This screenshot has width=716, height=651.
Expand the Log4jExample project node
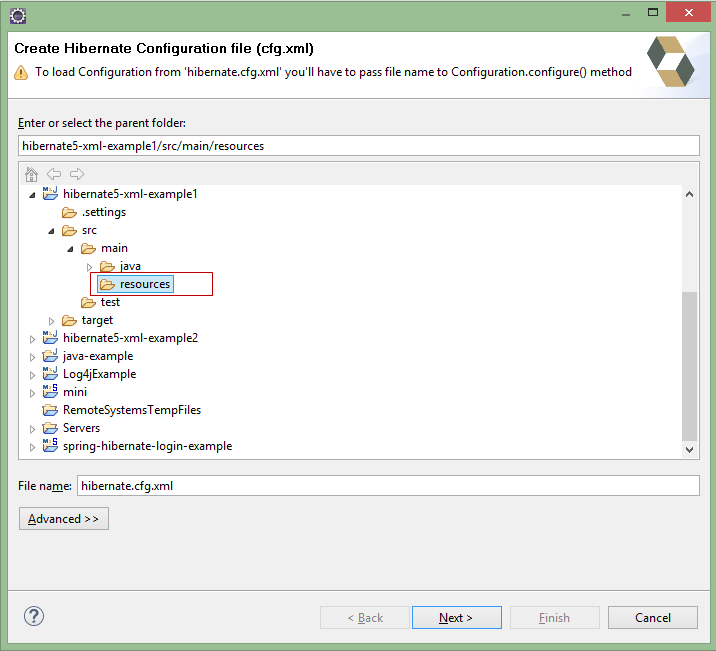(x=32, y=375)
